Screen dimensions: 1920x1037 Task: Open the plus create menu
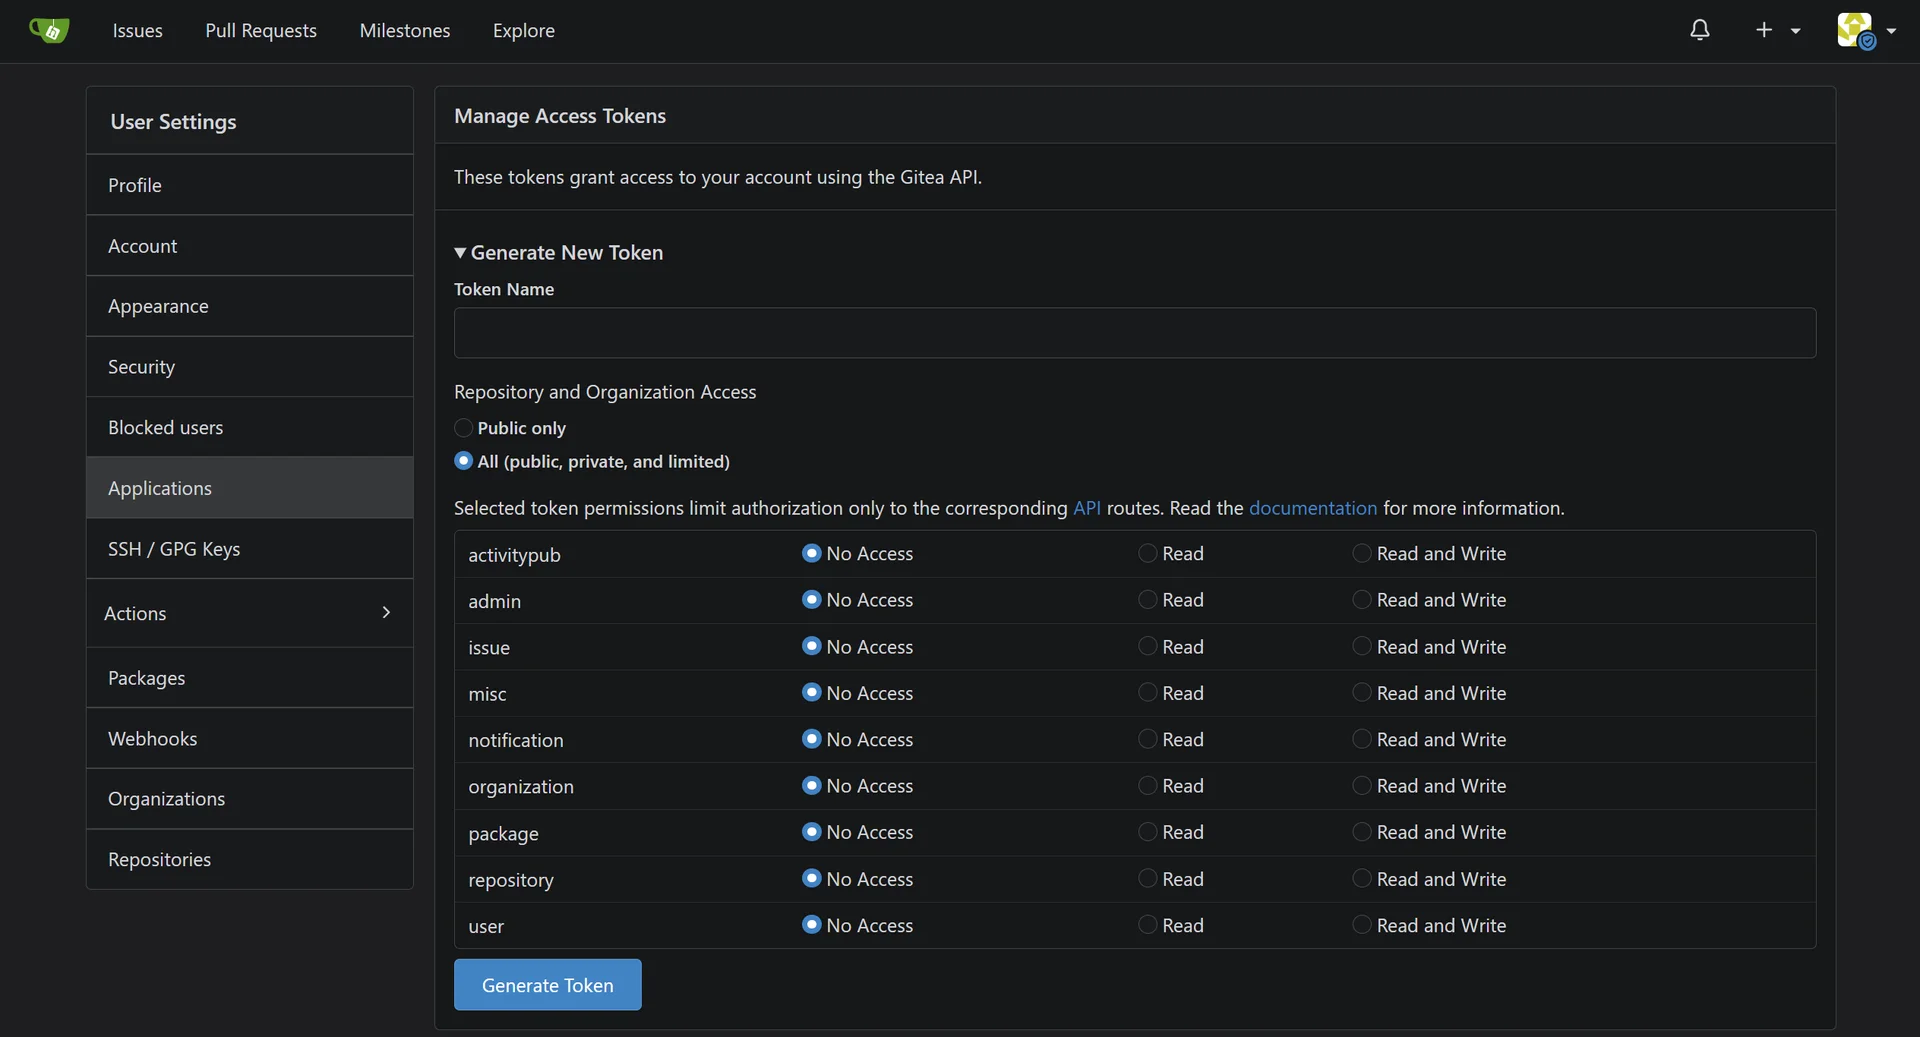tap(1777, 31)
